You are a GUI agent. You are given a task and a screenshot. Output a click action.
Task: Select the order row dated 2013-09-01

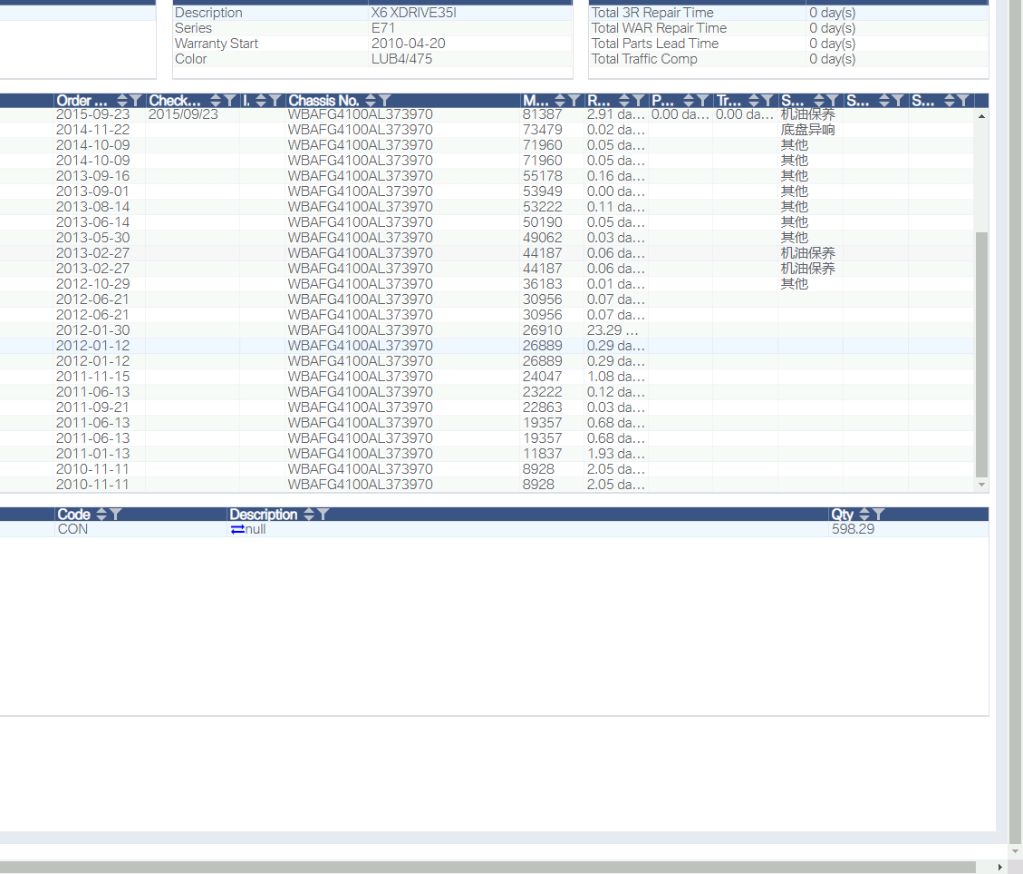tap(486, 191)
